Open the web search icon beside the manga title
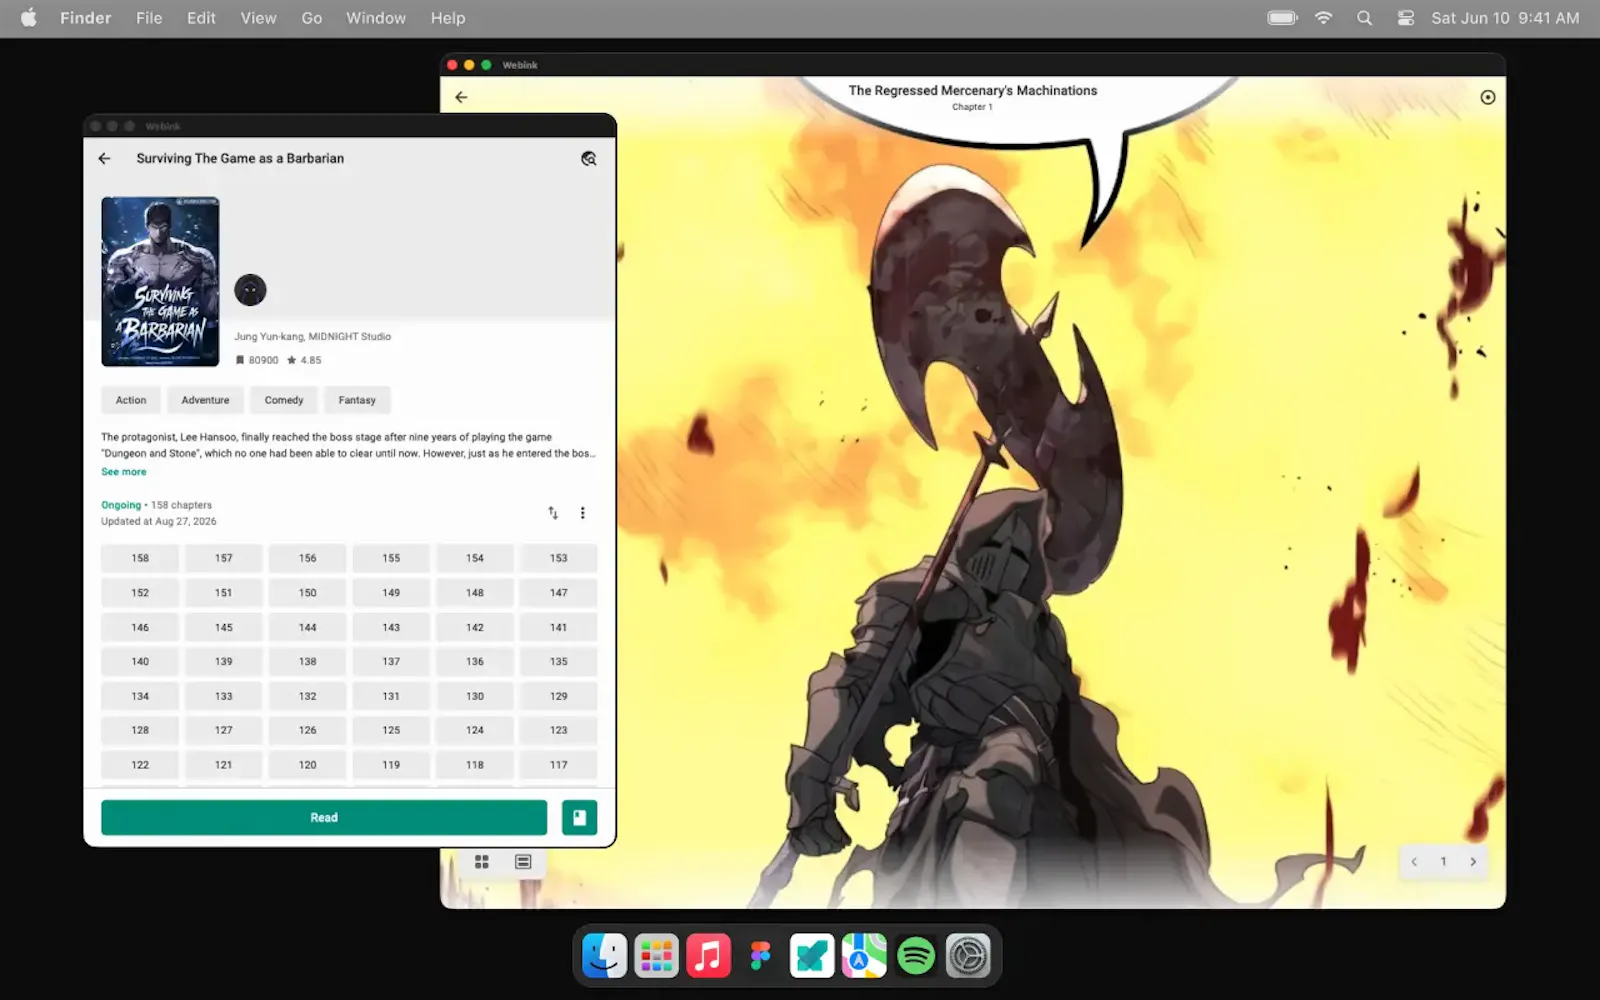 pyautogui.click(x=589, y=158)
